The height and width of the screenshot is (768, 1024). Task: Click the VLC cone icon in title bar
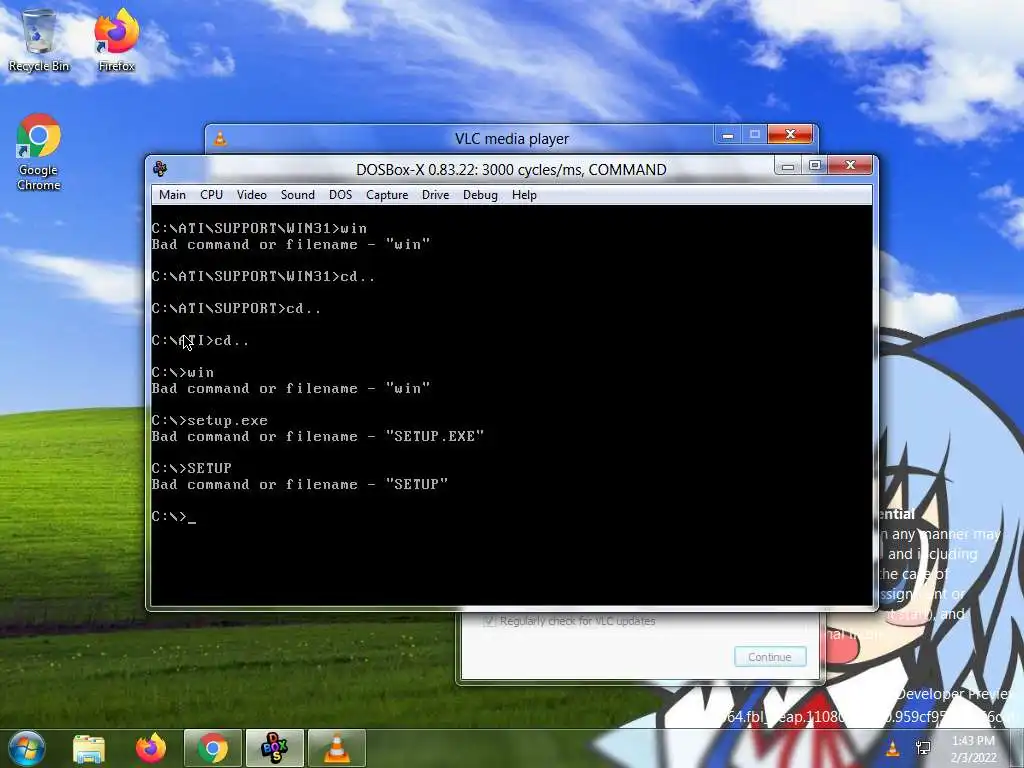point(221,138)
